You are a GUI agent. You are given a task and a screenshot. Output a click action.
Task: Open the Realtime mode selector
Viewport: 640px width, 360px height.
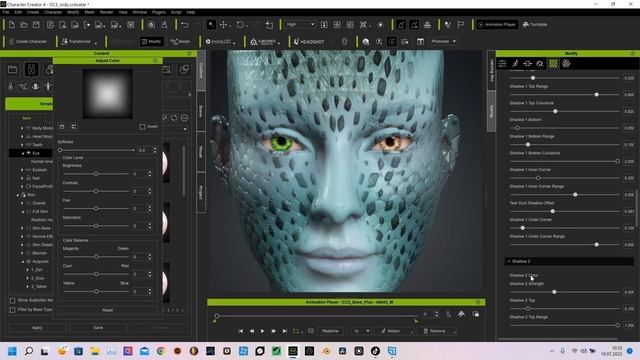point(330,331)
